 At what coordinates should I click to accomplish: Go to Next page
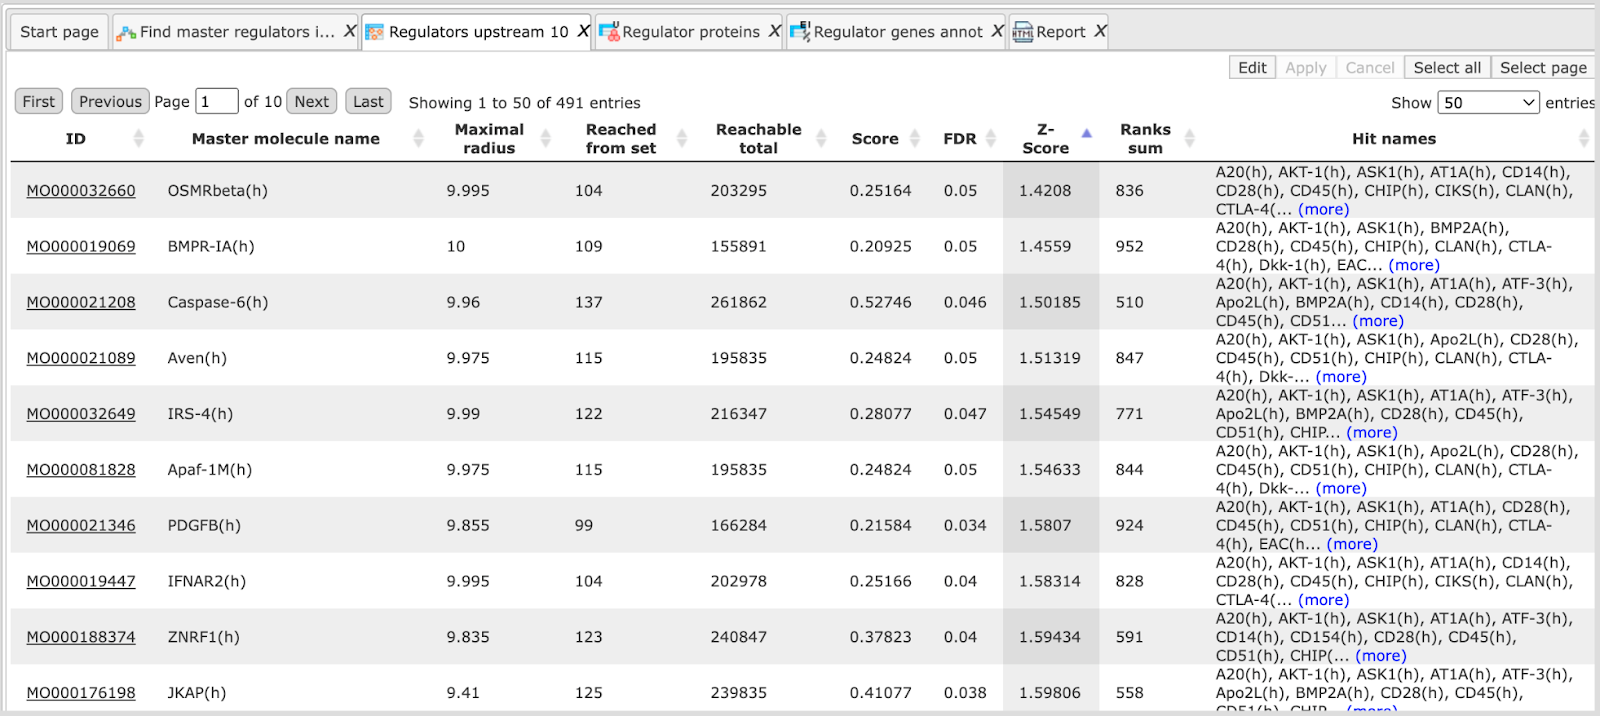pyautogui.click(x=312, y=101)
